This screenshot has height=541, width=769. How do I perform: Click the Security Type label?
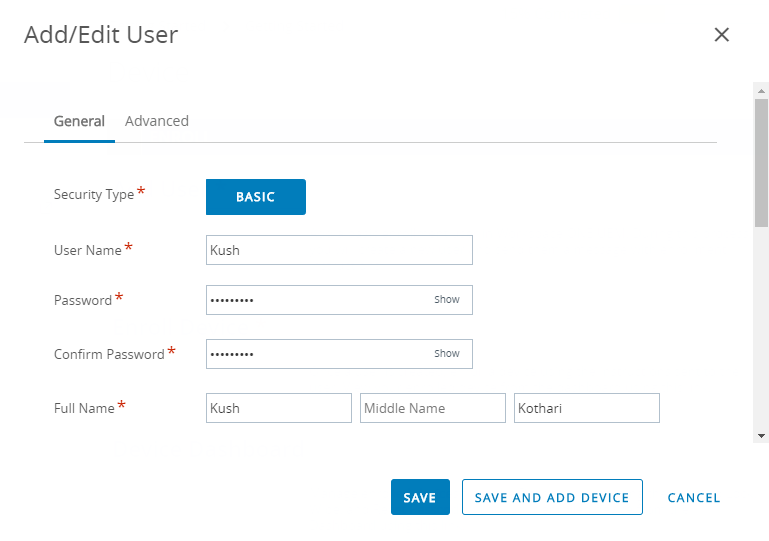pyautogui.click(x=94, y=195)
